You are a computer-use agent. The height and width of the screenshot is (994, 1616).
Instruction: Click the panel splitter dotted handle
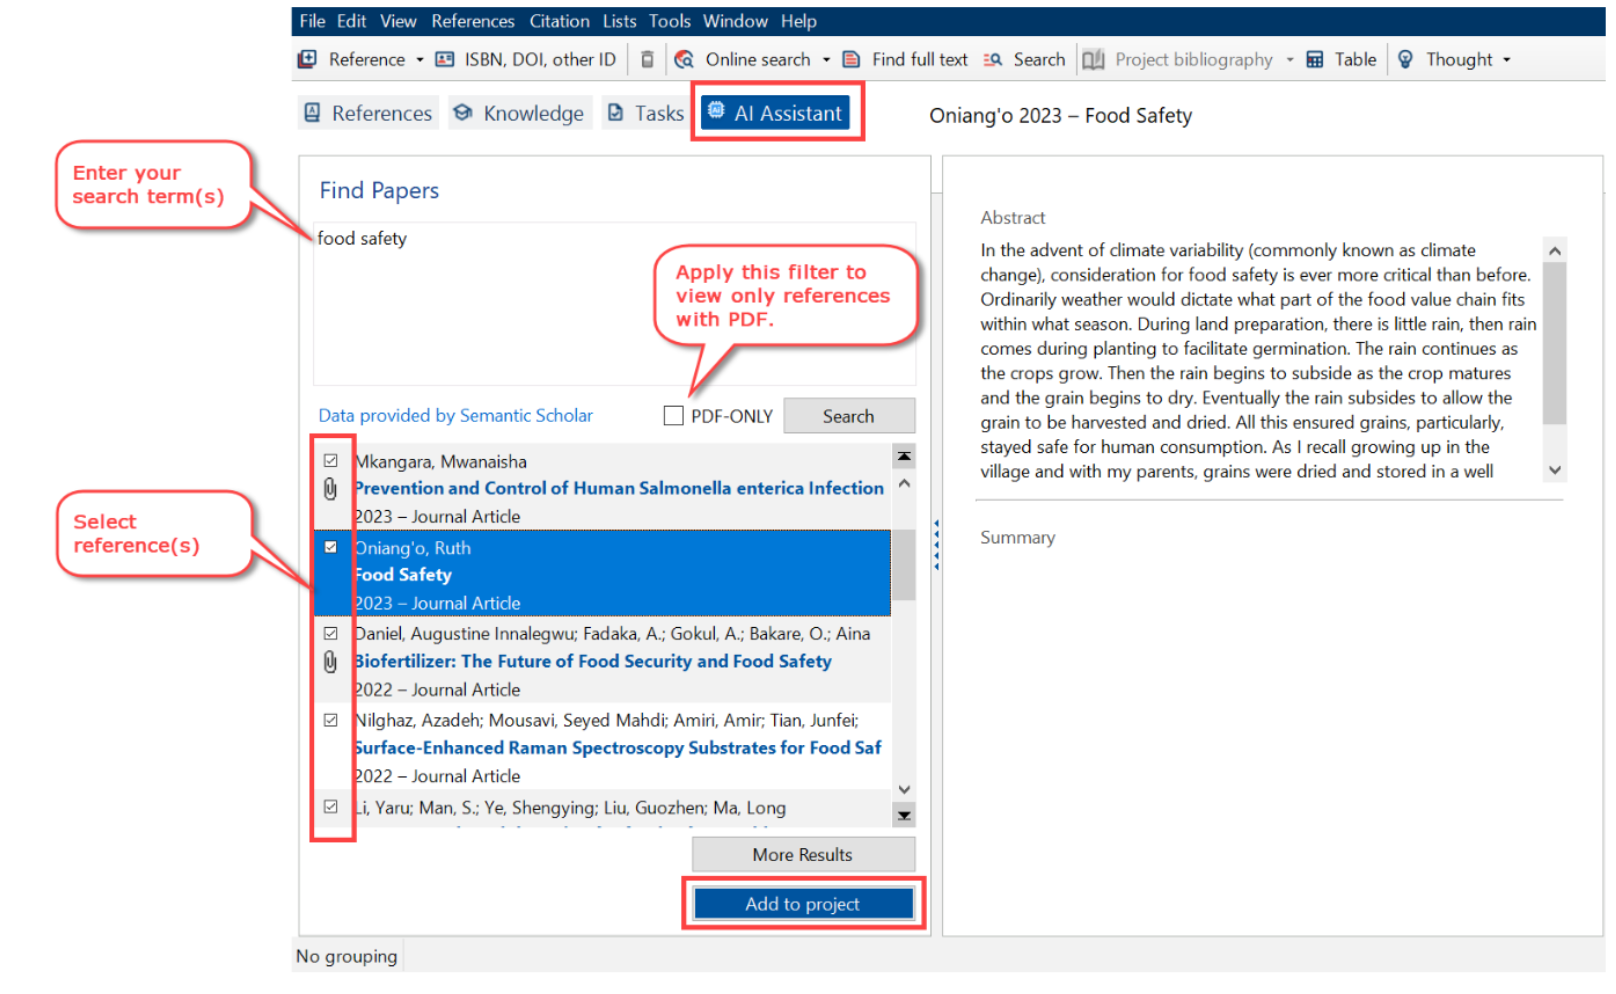point(936,545)
